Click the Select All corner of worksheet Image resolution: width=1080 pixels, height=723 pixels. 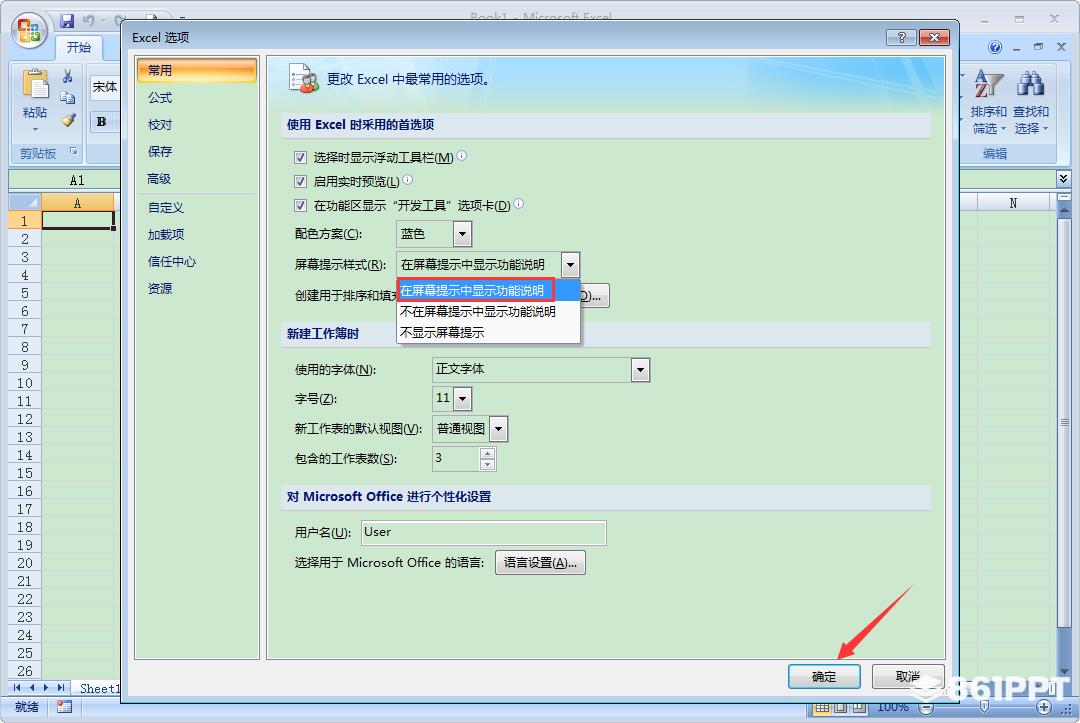click(x=25, y=202)
